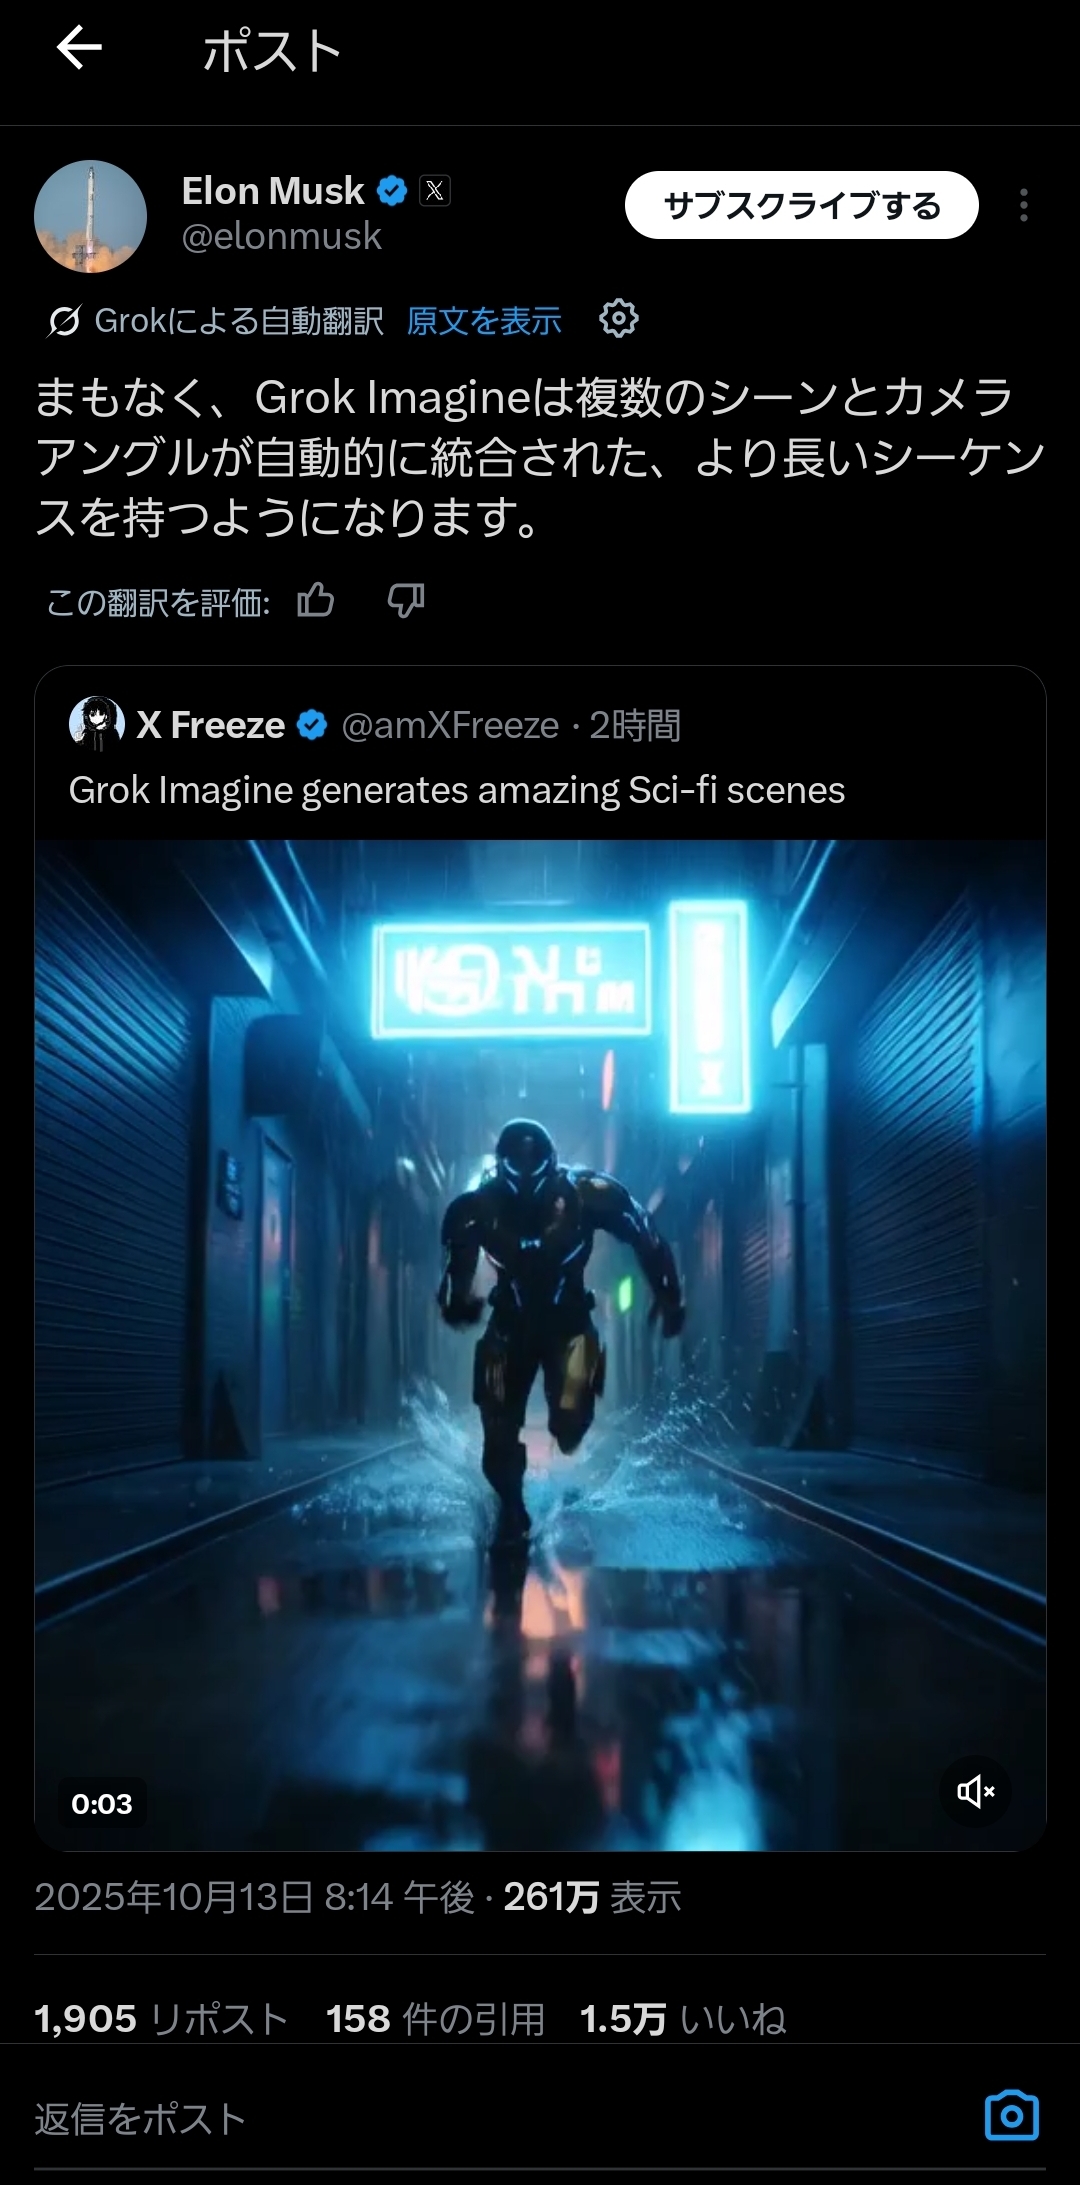
Task: Tap the blue verified badge beside Elon Musk
Action: coord(392,190)
